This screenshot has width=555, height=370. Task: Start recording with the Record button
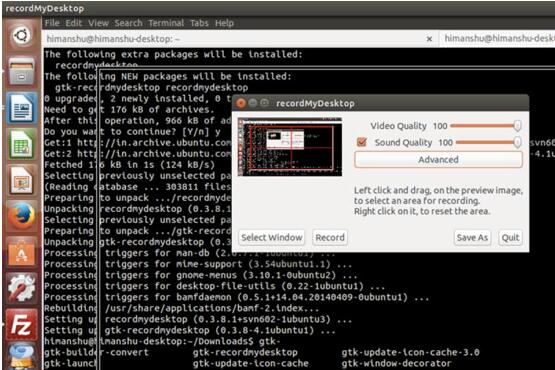point(330,238)
